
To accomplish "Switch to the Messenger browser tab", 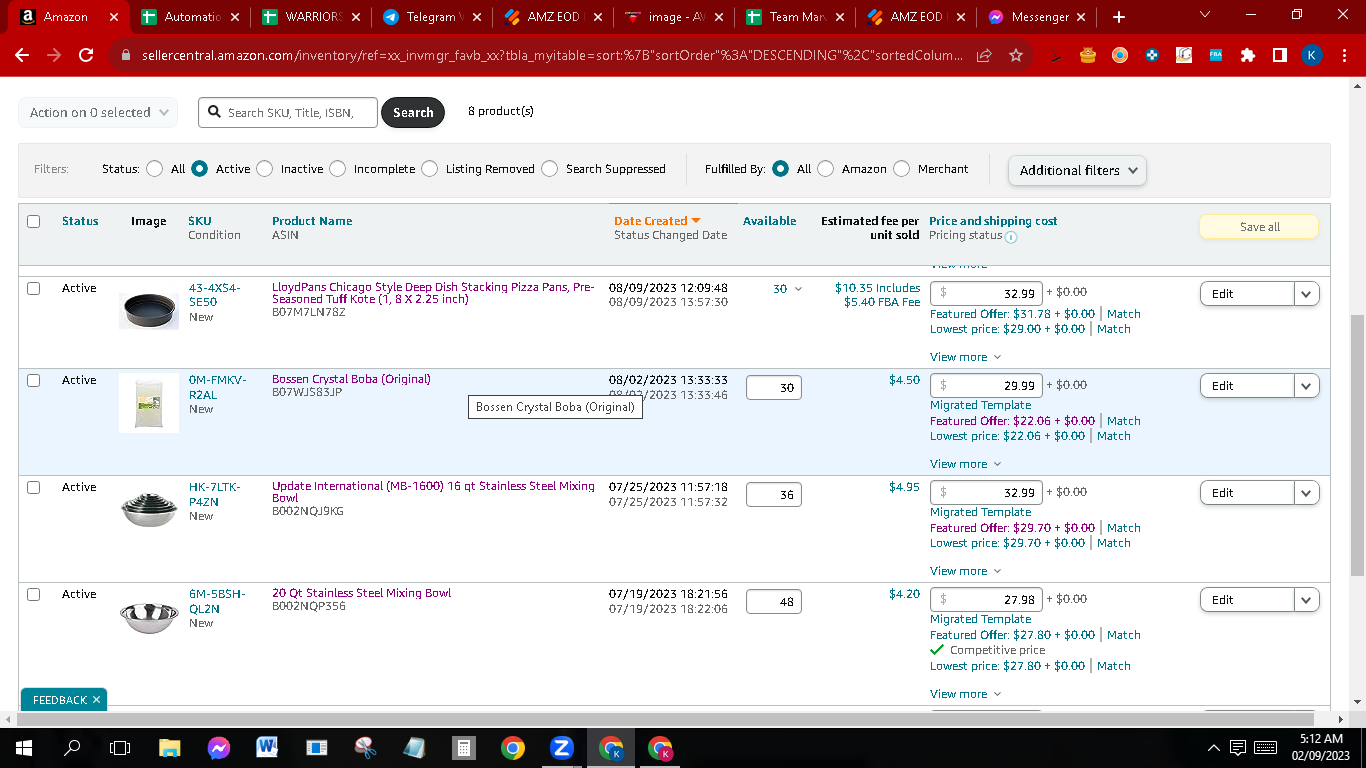I will point(1038,17).
